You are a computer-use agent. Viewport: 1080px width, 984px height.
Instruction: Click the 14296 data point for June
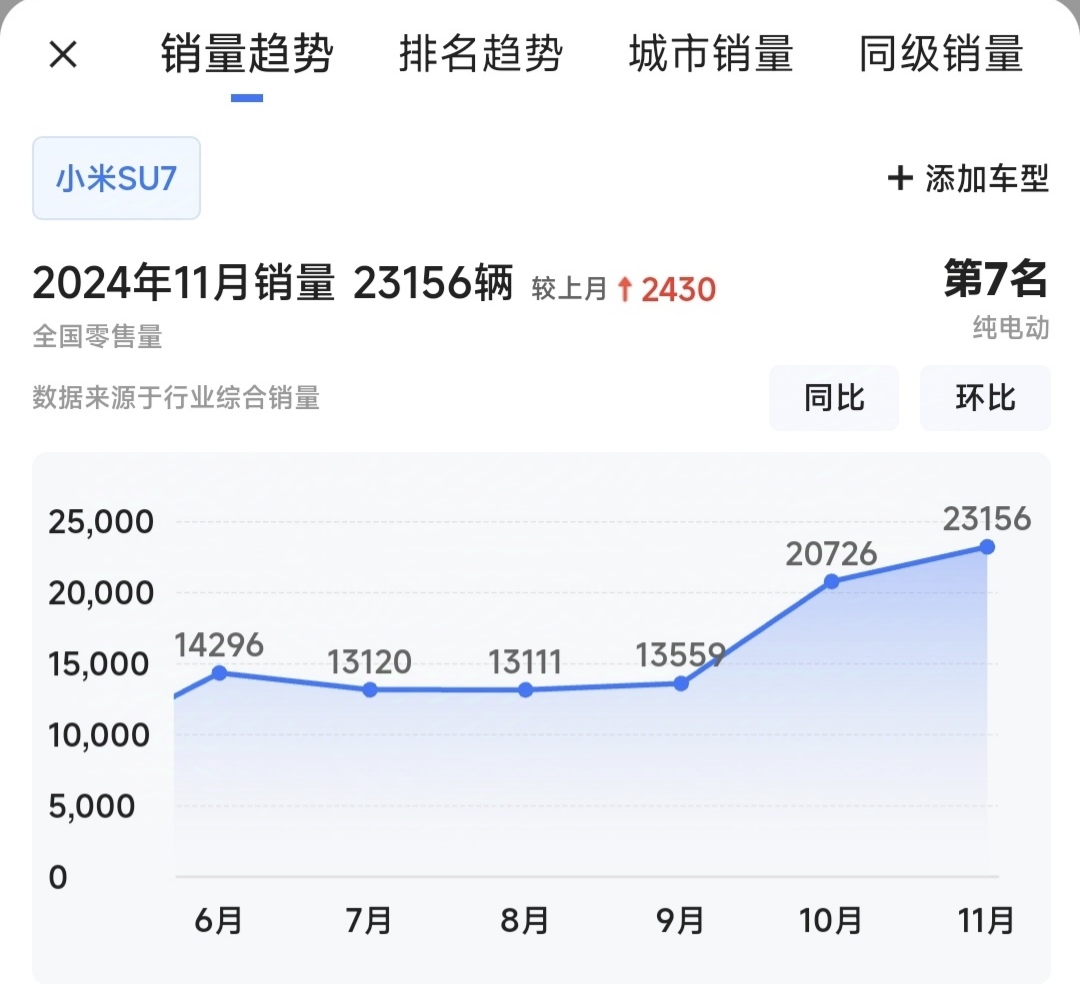[220, 673]
